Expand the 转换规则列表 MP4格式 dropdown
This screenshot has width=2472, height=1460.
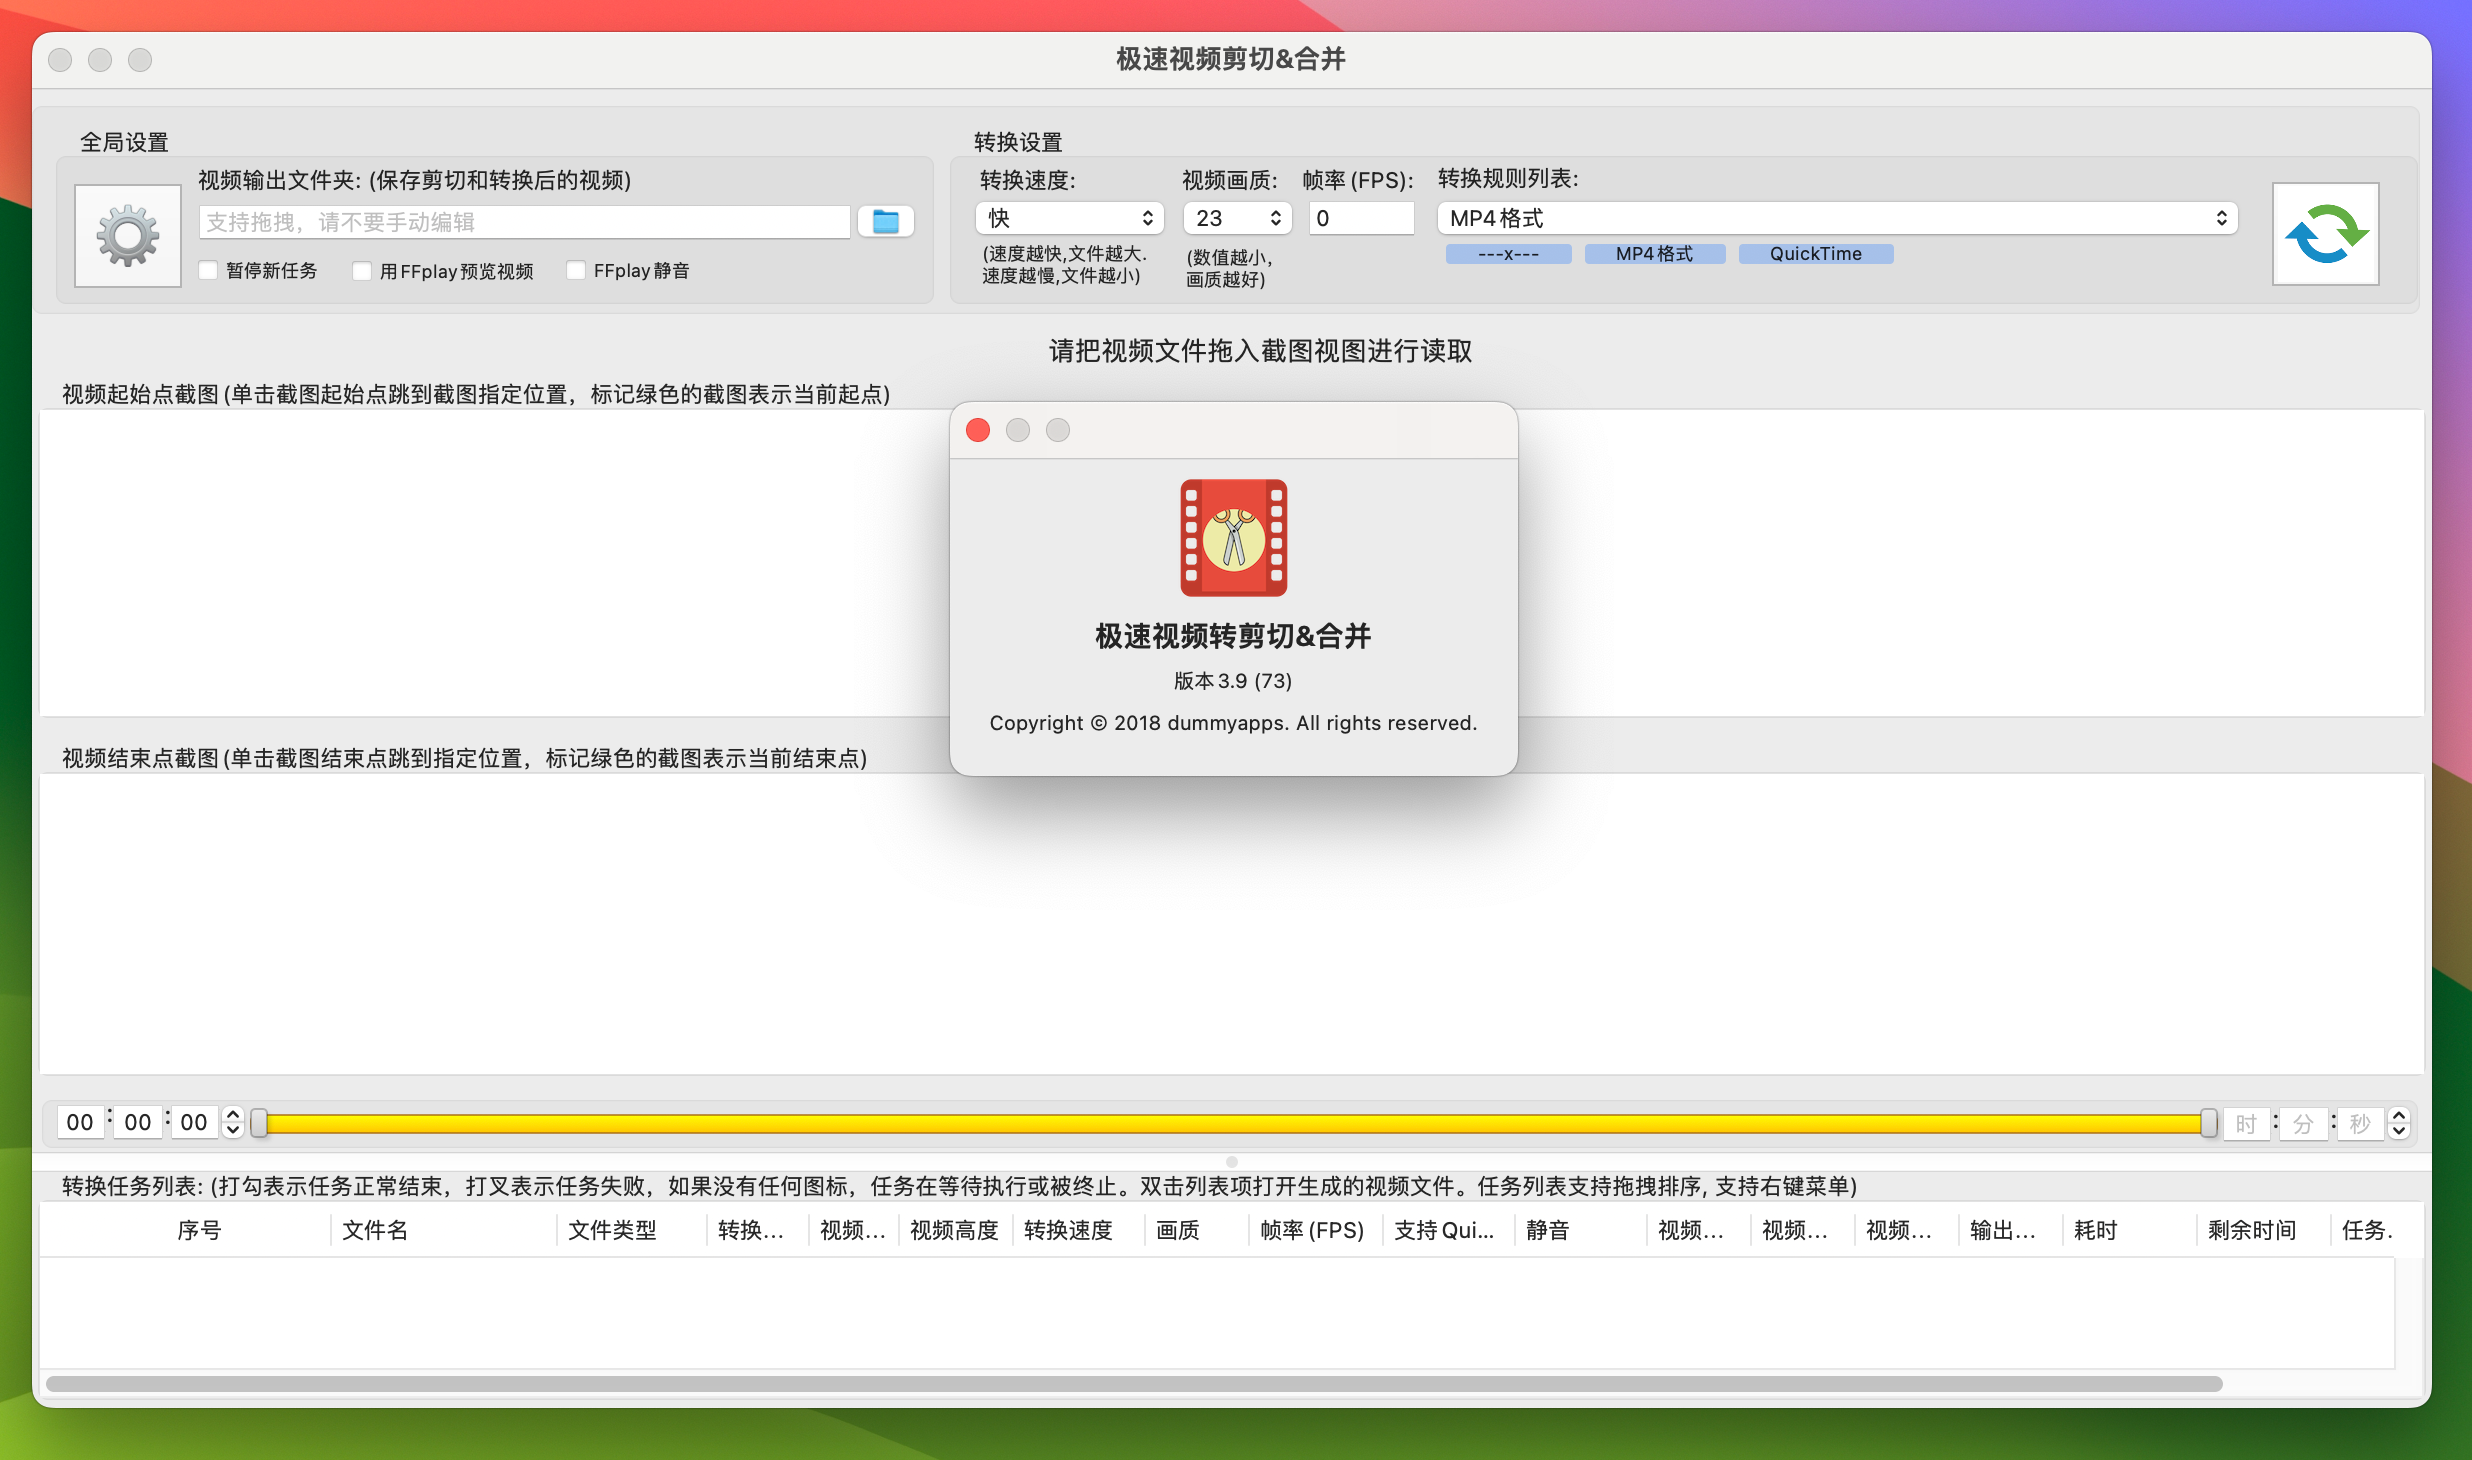pyautogui.click(x=1837, y=218)
